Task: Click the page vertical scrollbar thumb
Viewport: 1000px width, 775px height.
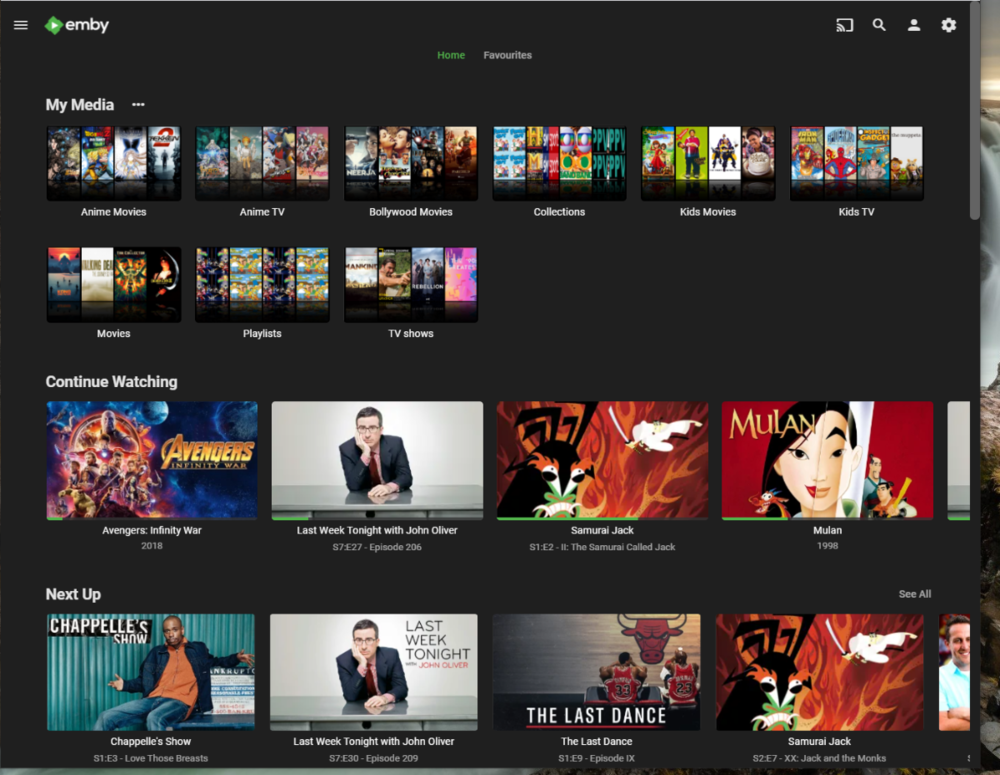Action: [x=974, y=112]
